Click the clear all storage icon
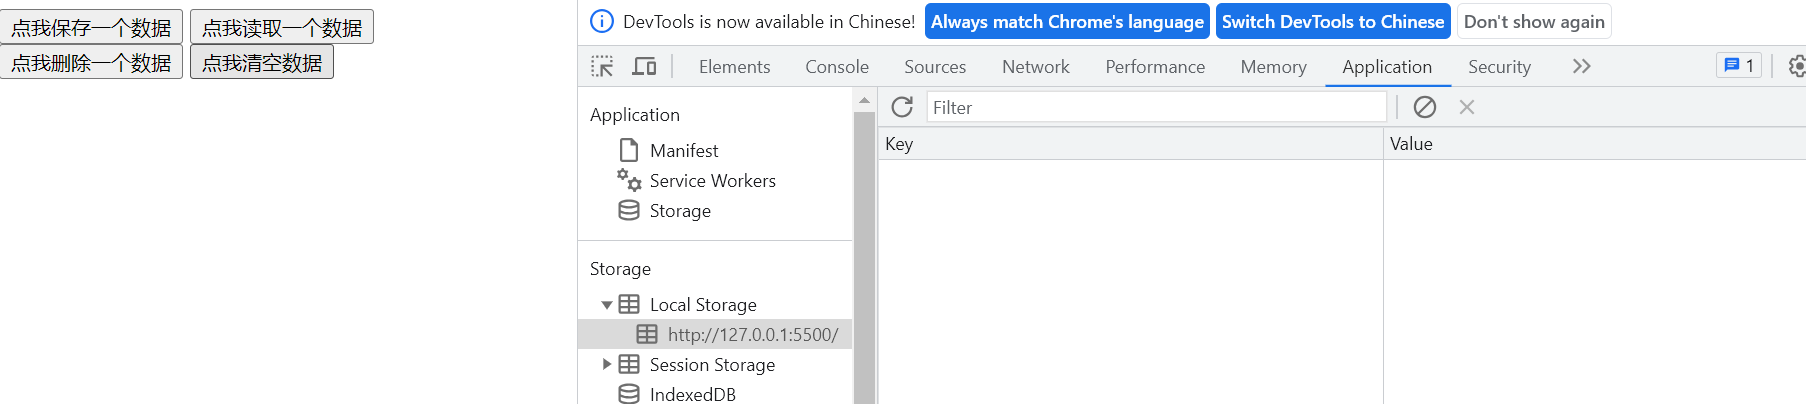The height and width of the screenshot is (404, 1806). click(x=1424, y=107)
